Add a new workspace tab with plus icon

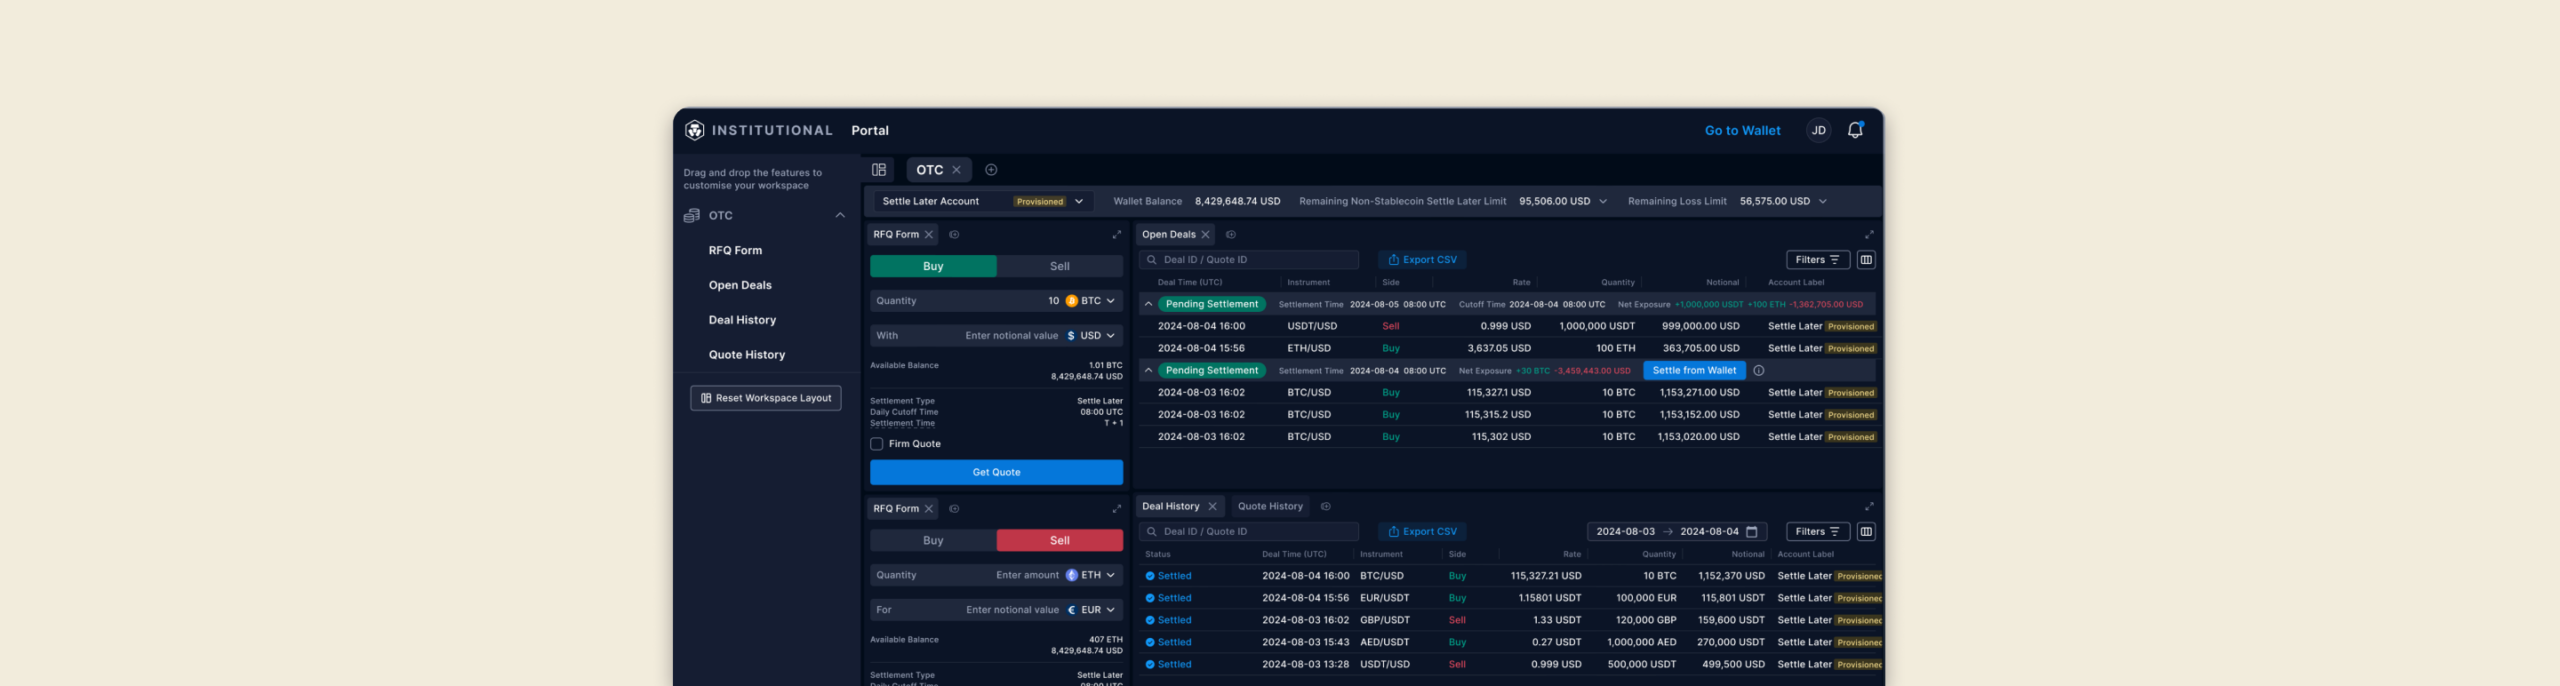click(x=991, y=170)
